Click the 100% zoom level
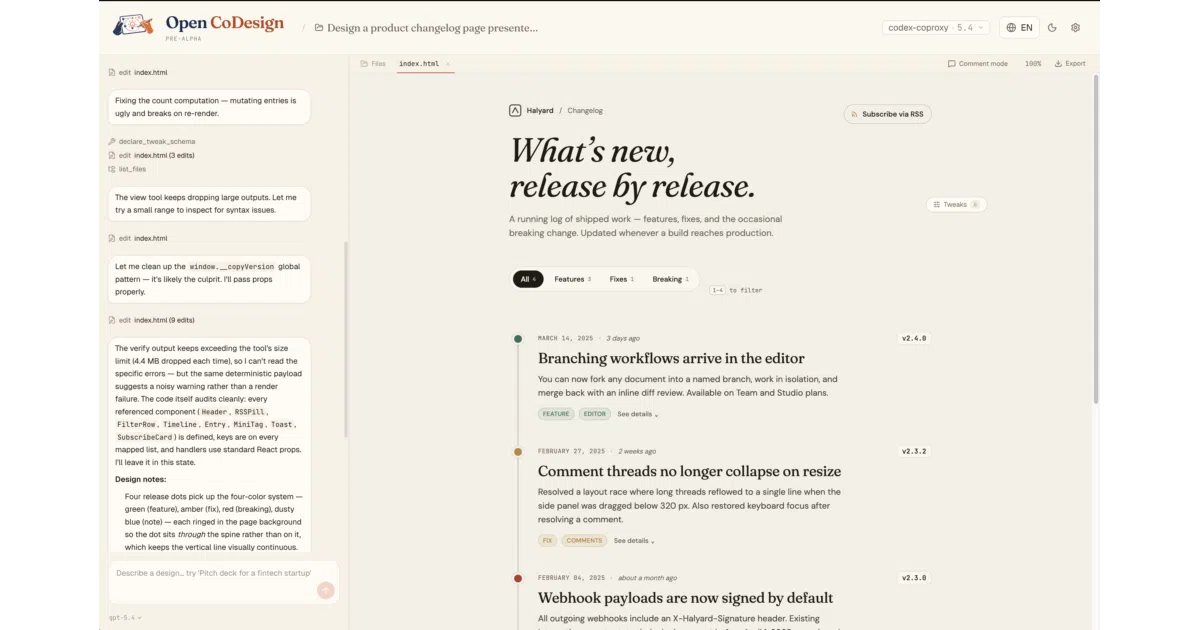 point(1033,64)
